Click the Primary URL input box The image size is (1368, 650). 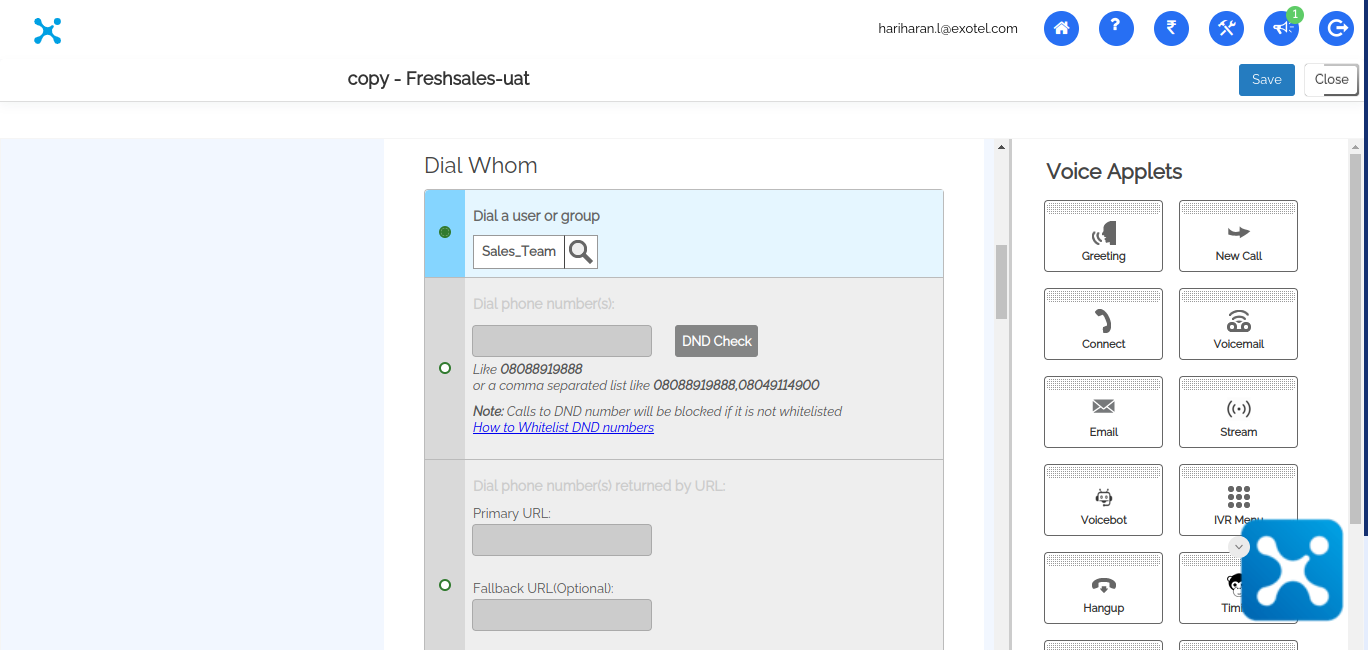click(562, 540)
